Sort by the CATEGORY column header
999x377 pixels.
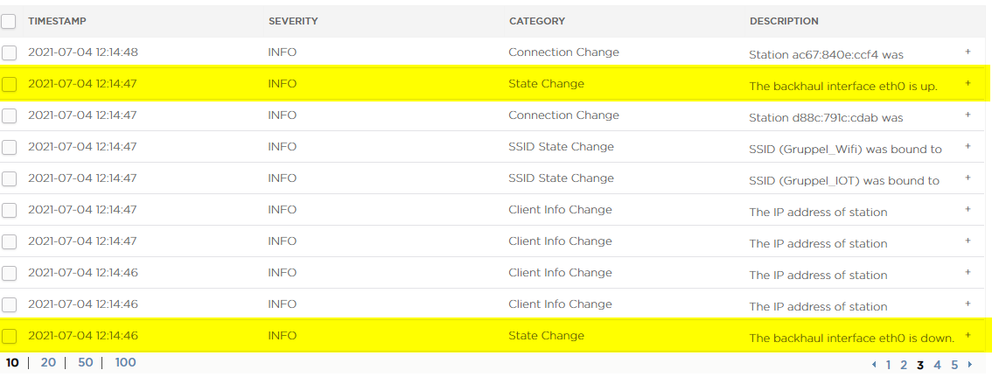point(537,21)
